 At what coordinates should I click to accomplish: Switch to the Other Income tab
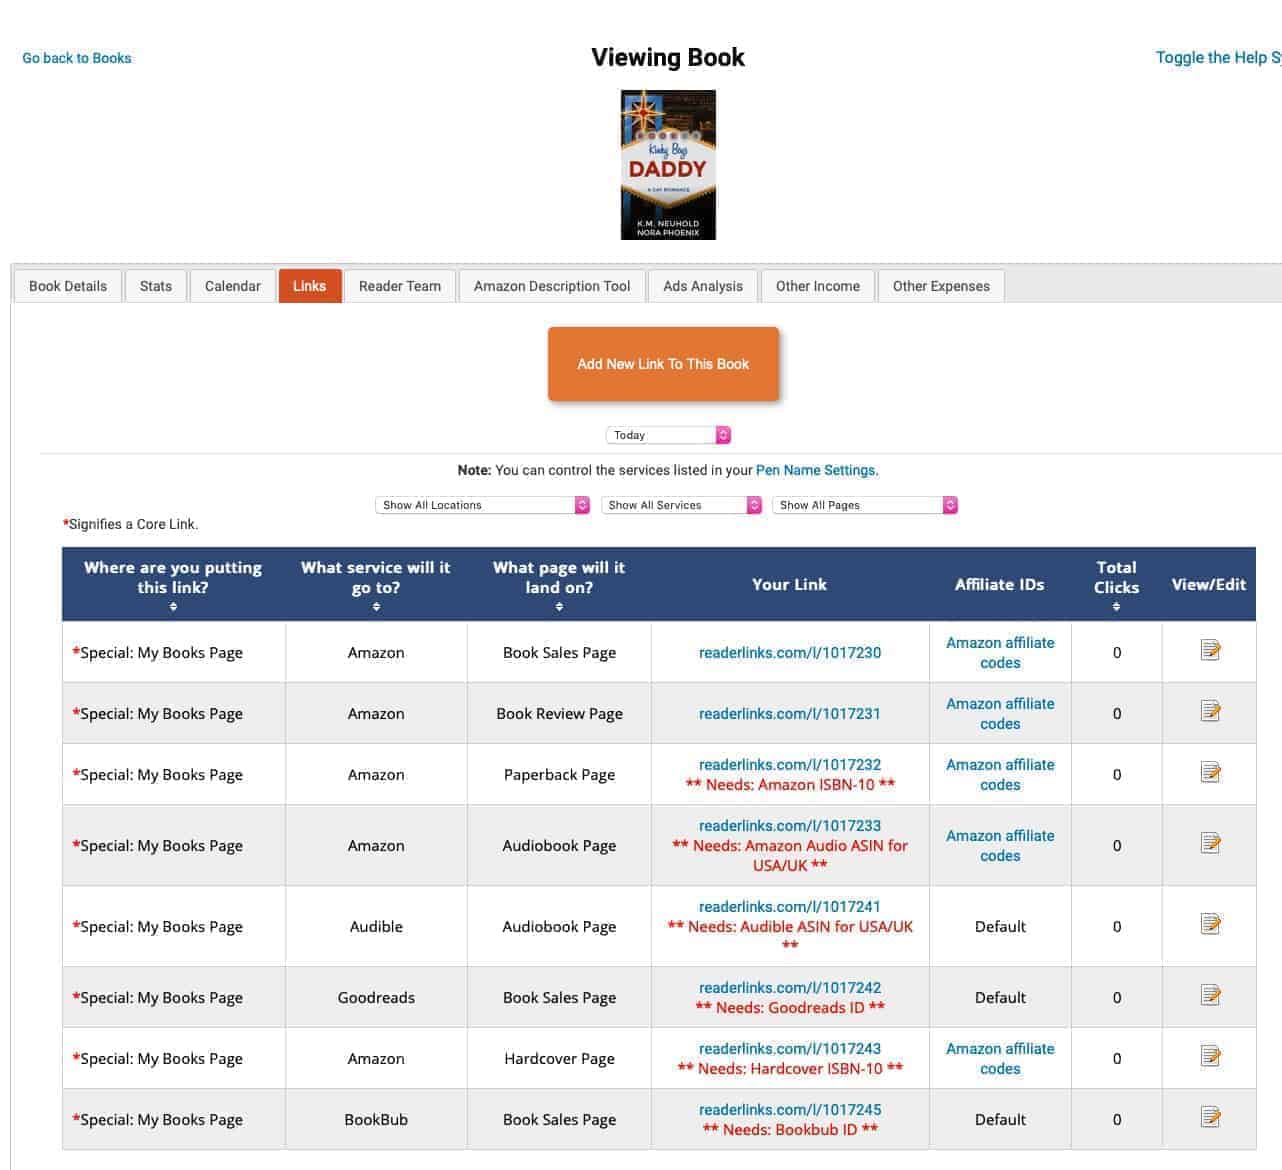click(818, 286)
